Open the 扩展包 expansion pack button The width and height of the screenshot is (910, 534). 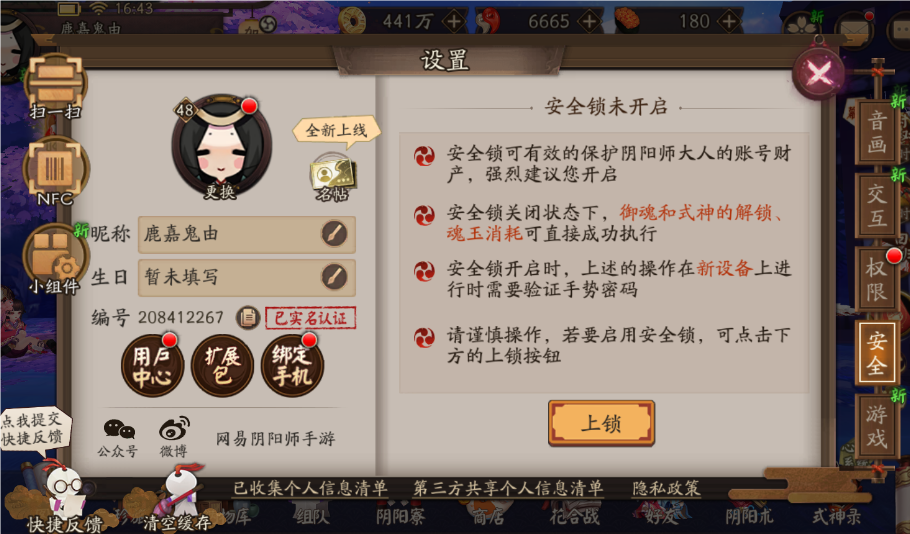pyautogui.click(x=222, y=366)
